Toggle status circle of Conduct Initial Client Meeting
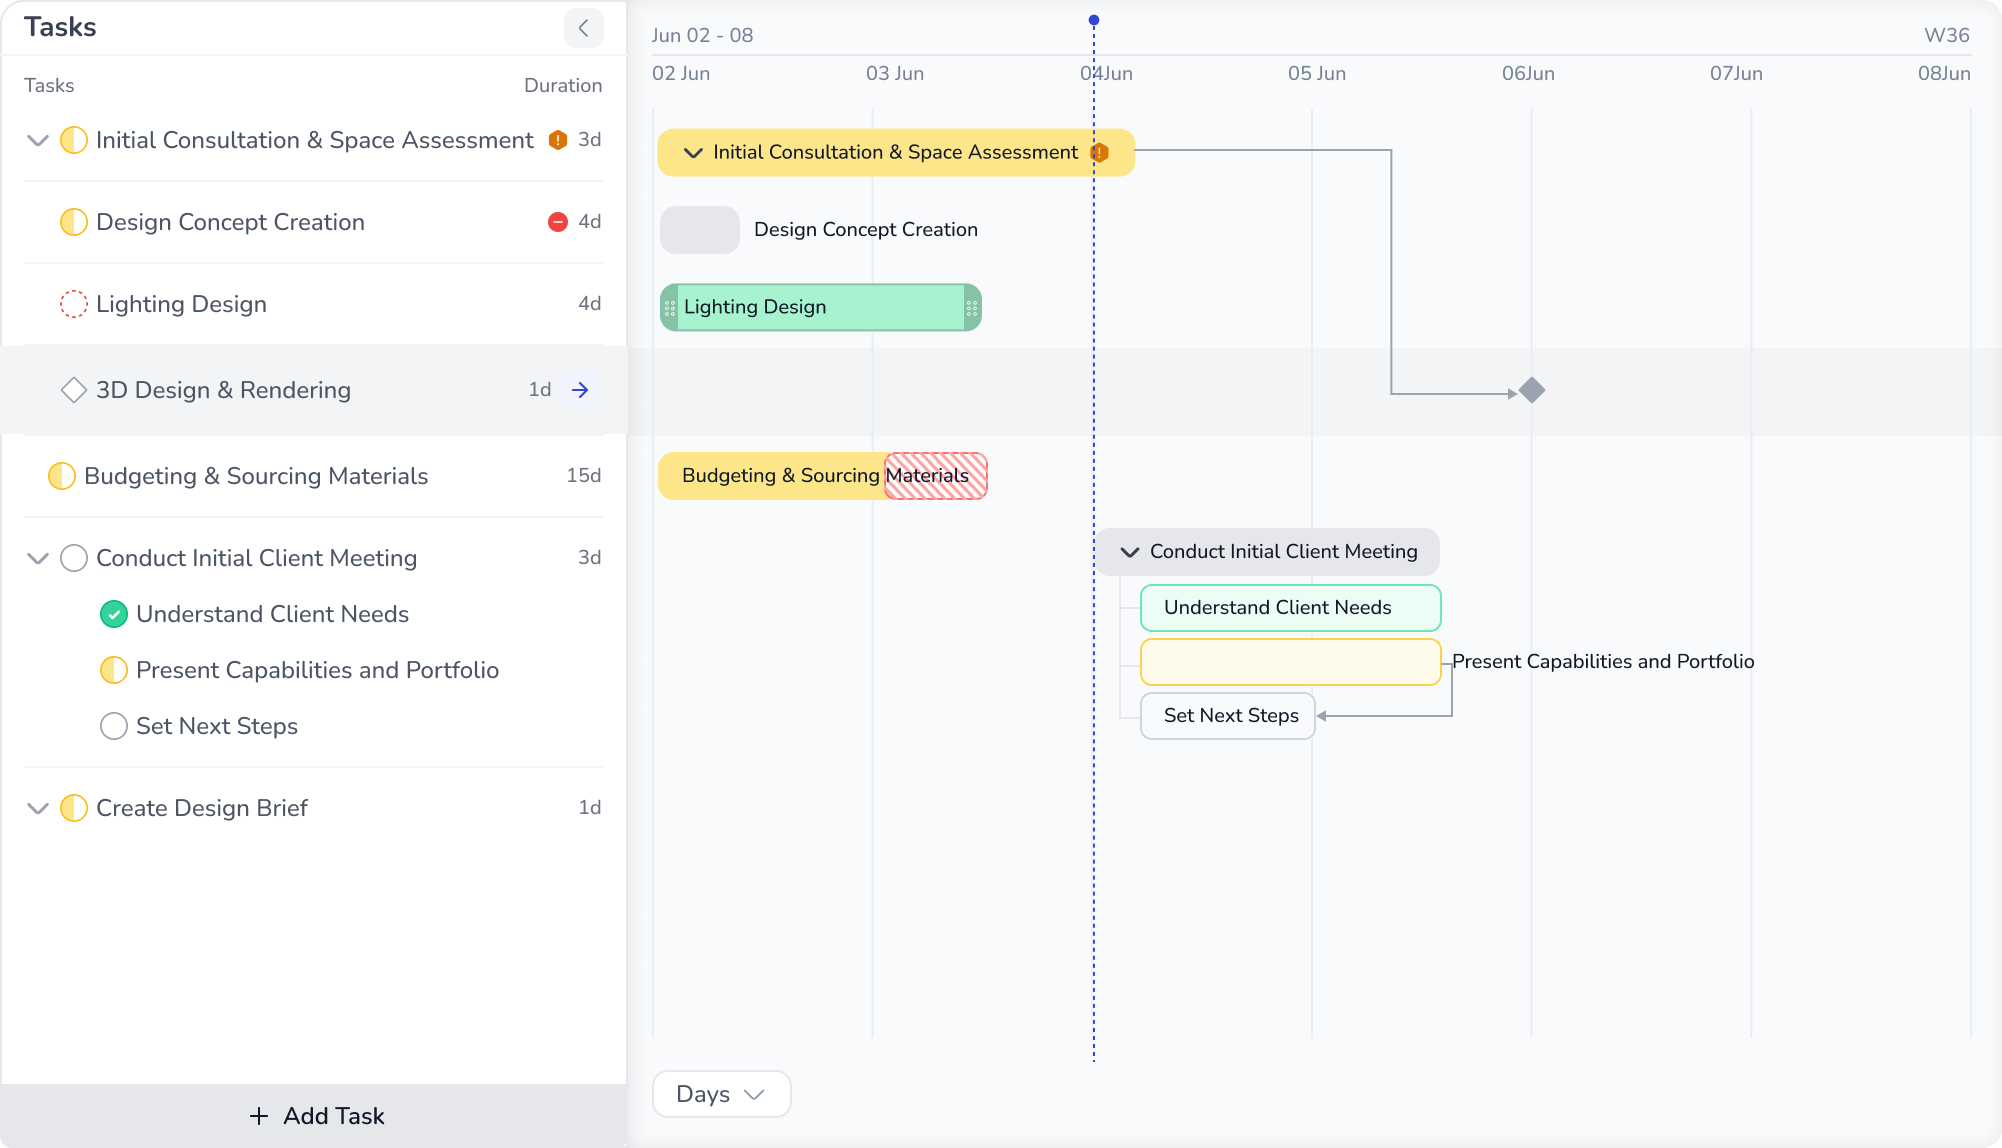Screen dimensions: 2002x1148 (x=74, y=558)
